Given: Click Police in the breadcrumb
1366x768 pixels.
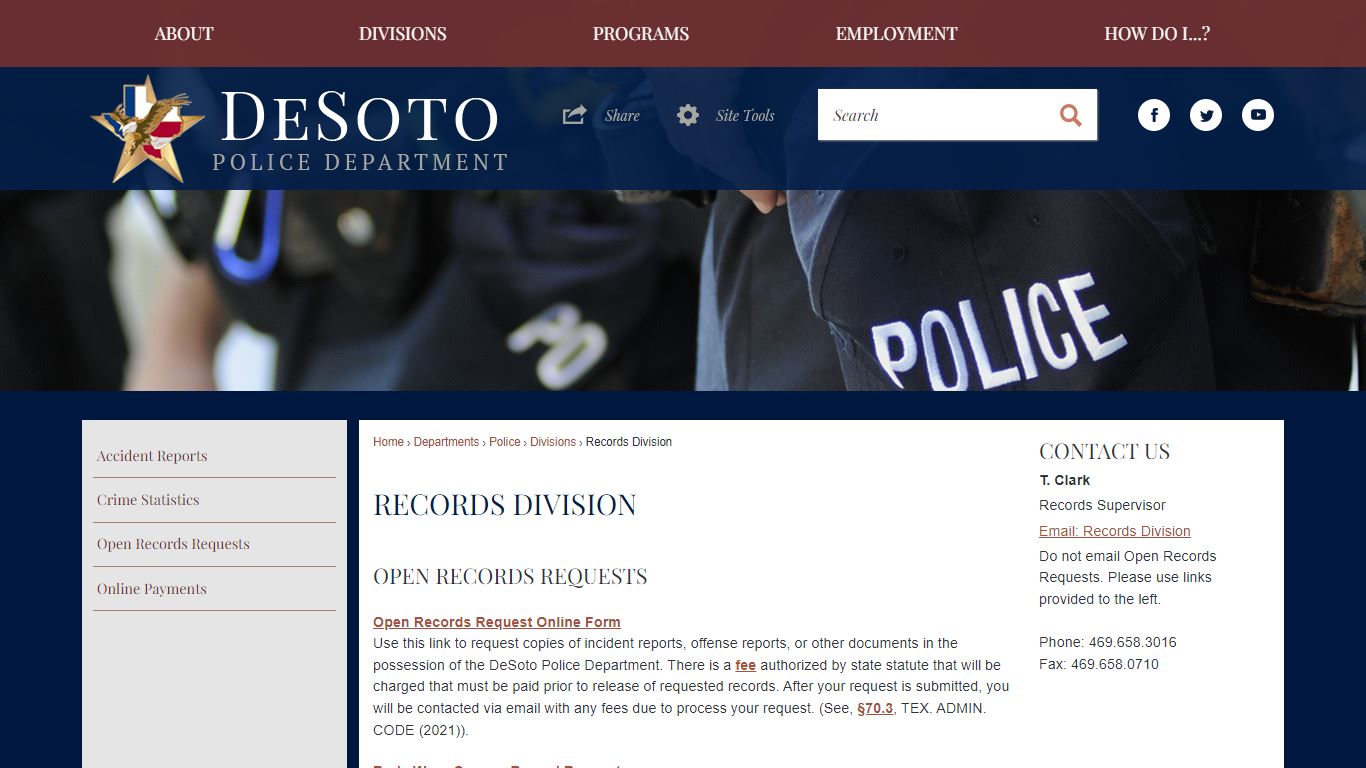Looking at the screenshot, I should [505, 442].
